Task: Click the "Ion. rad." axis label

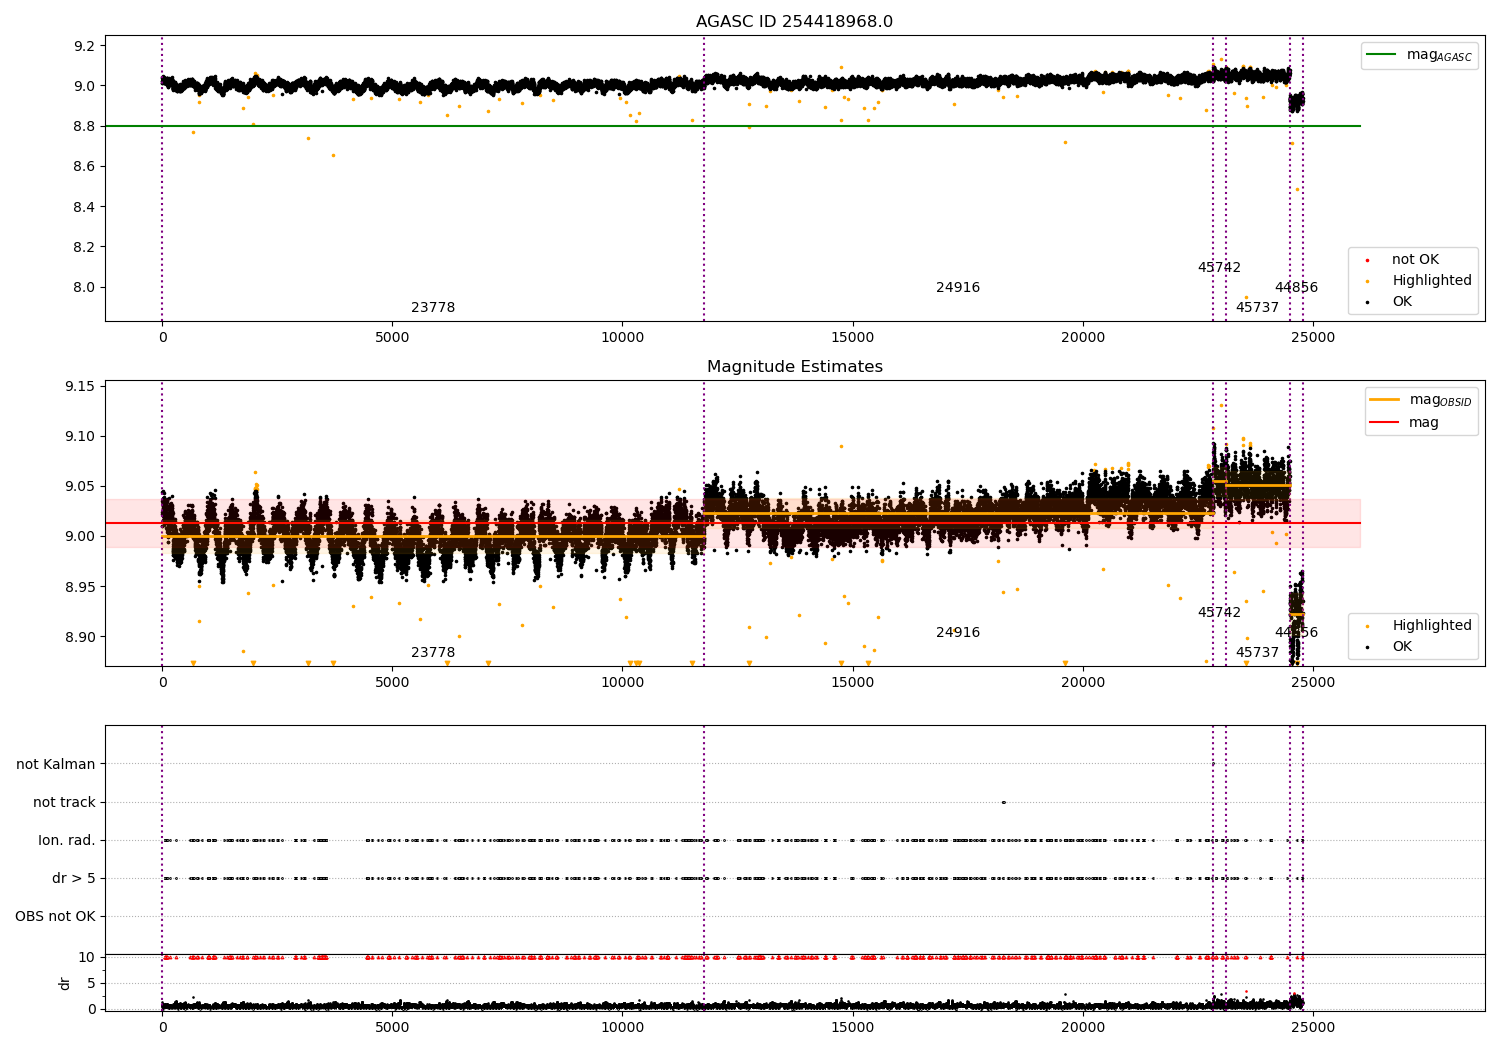Action: tap(67, 840)
